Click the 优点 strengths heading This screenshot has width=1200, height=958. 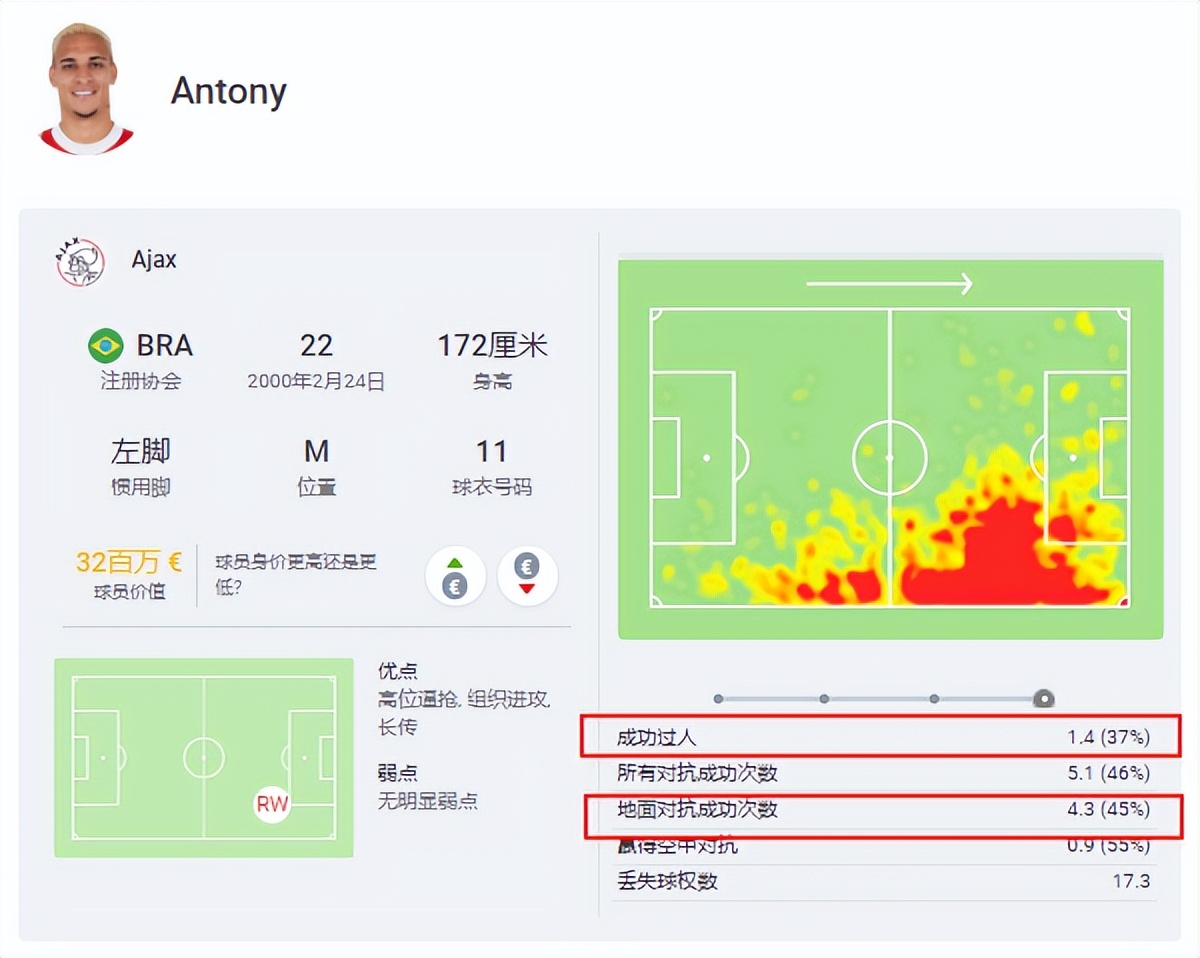(398, 671)
